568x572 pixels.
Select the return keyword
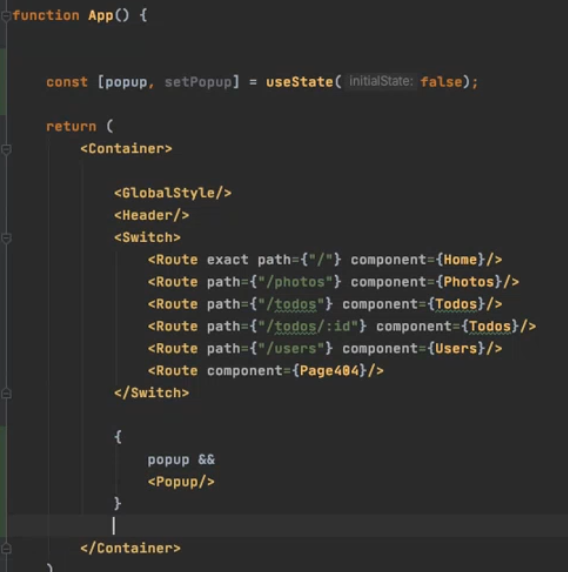click(71, 127)
